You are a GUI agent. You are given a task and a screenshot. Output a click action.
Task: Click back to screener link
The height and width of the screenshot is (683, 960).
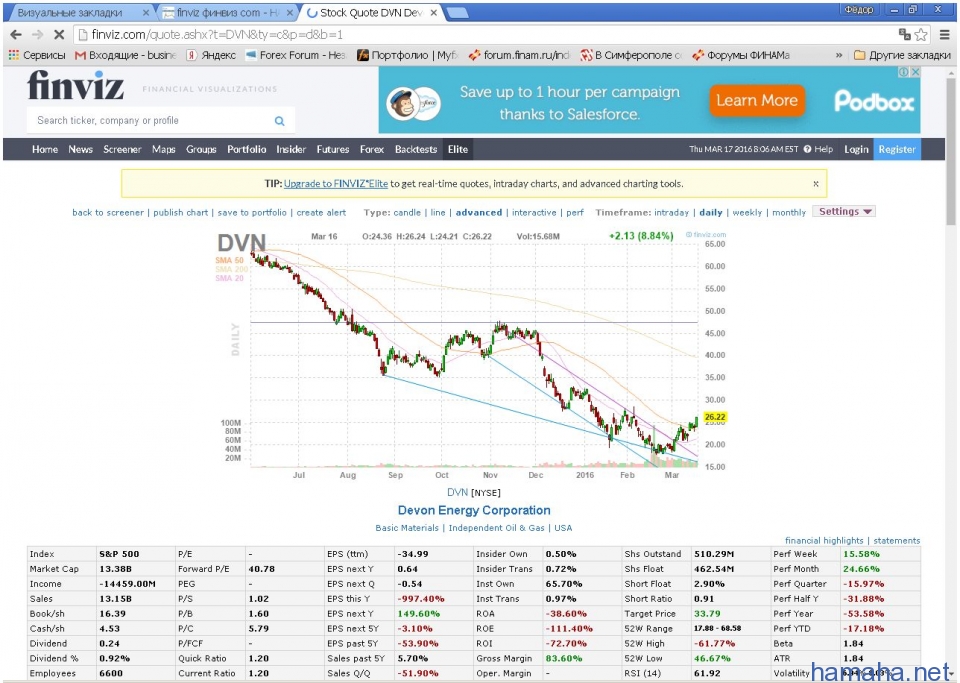pos(108,212)
